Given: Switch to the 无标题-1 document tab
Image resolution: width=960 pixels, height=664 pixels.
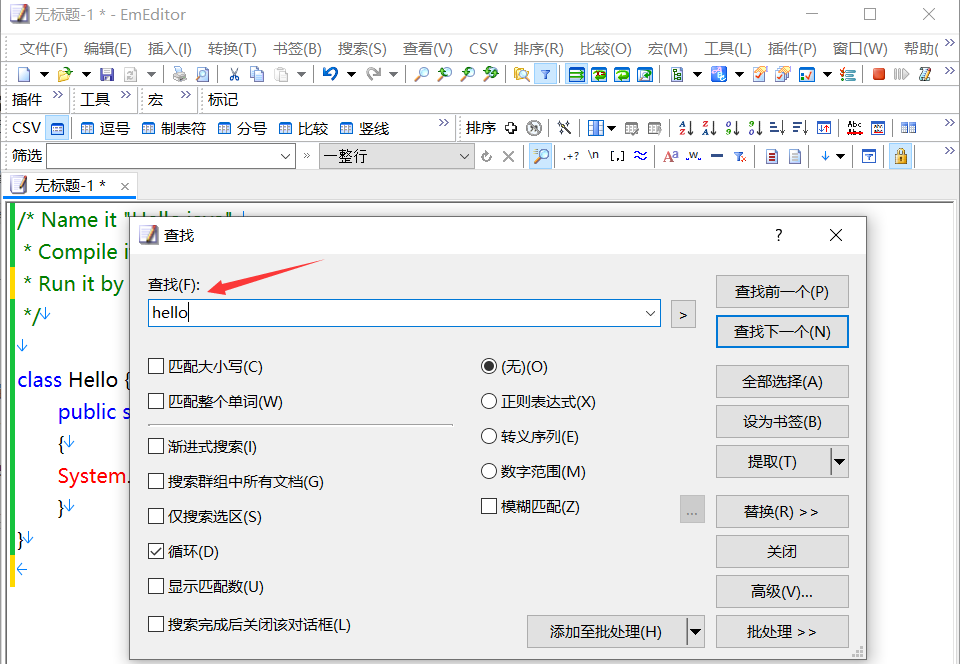Looking at the screenshot, I should (x=69, y=186).
